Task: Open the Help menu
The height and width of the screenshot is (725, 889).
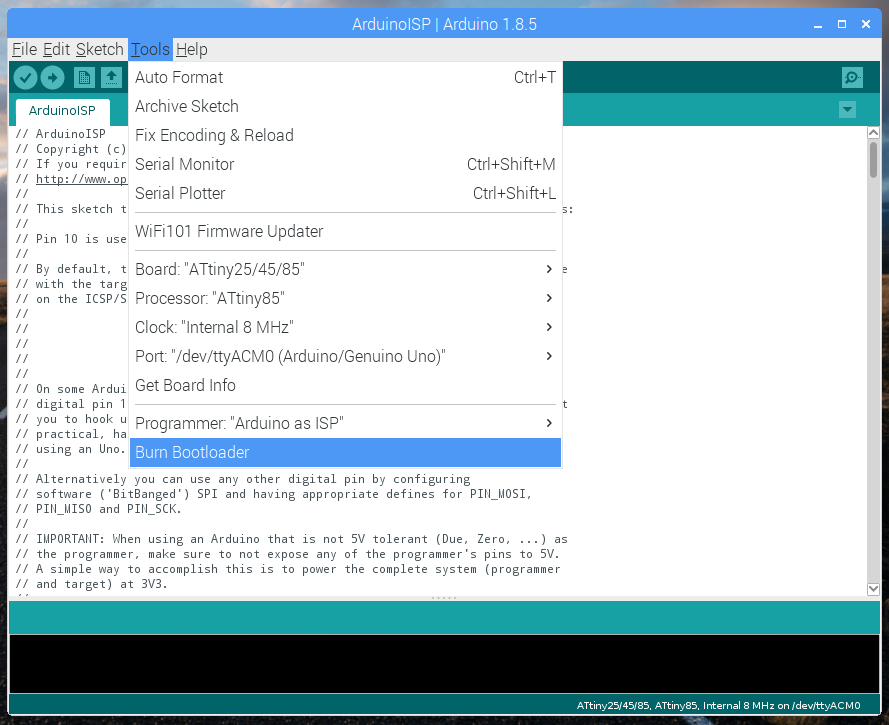Action: click(192, 49)
